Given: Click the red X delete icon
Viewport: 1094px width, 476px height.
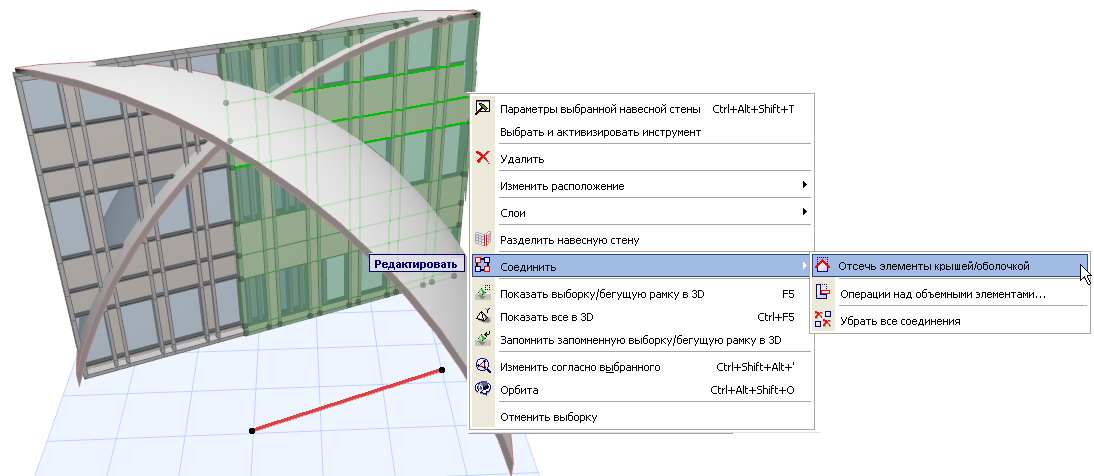Looking at the screenshot, I should [x=482, y=158].
